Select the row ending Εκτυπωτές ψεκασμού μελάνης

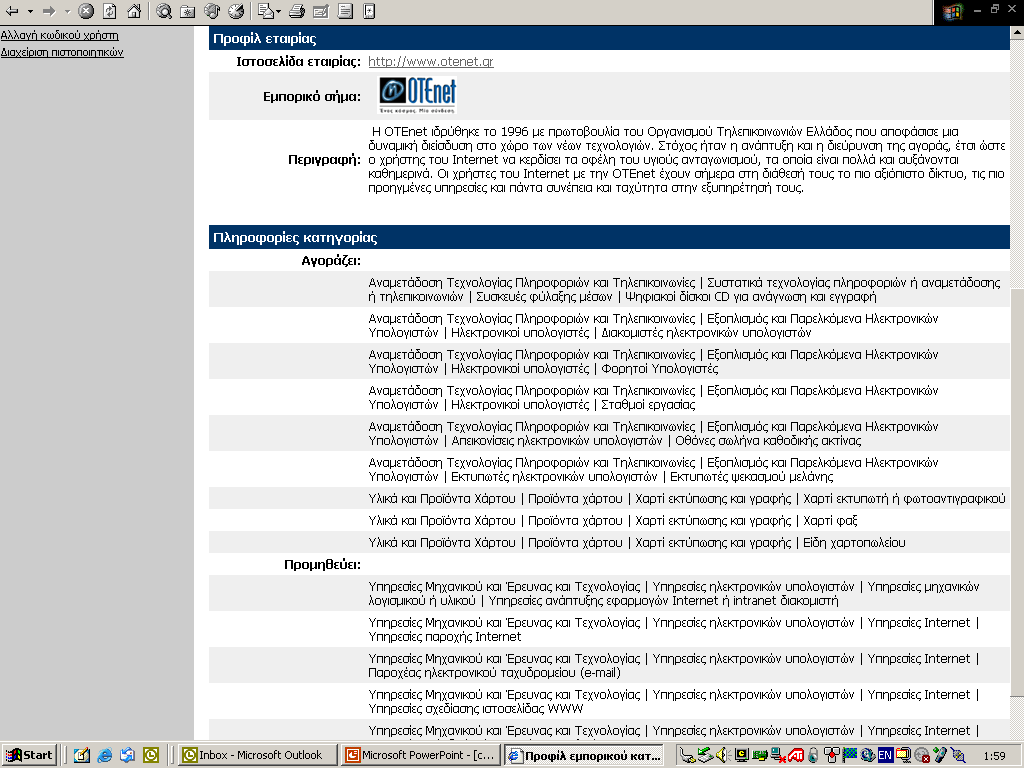[609, 469]
